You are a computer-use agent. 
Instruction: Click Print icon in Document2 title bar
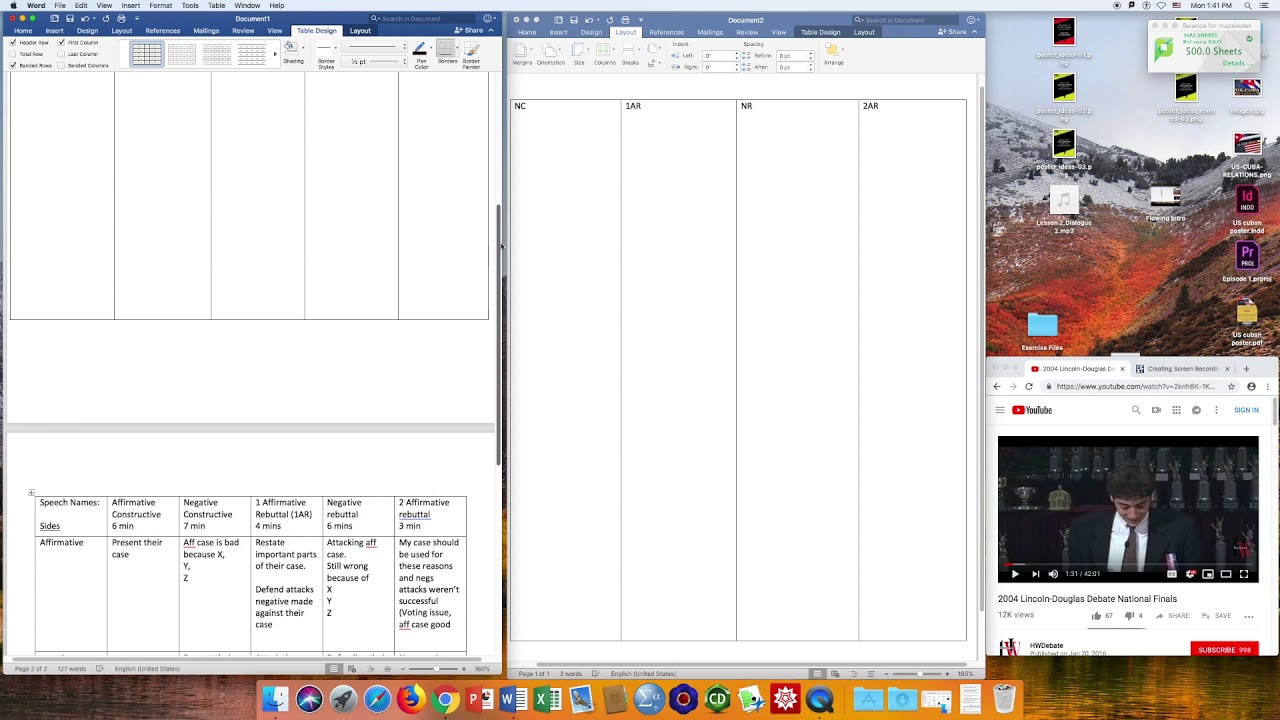[x=625, y=20]
